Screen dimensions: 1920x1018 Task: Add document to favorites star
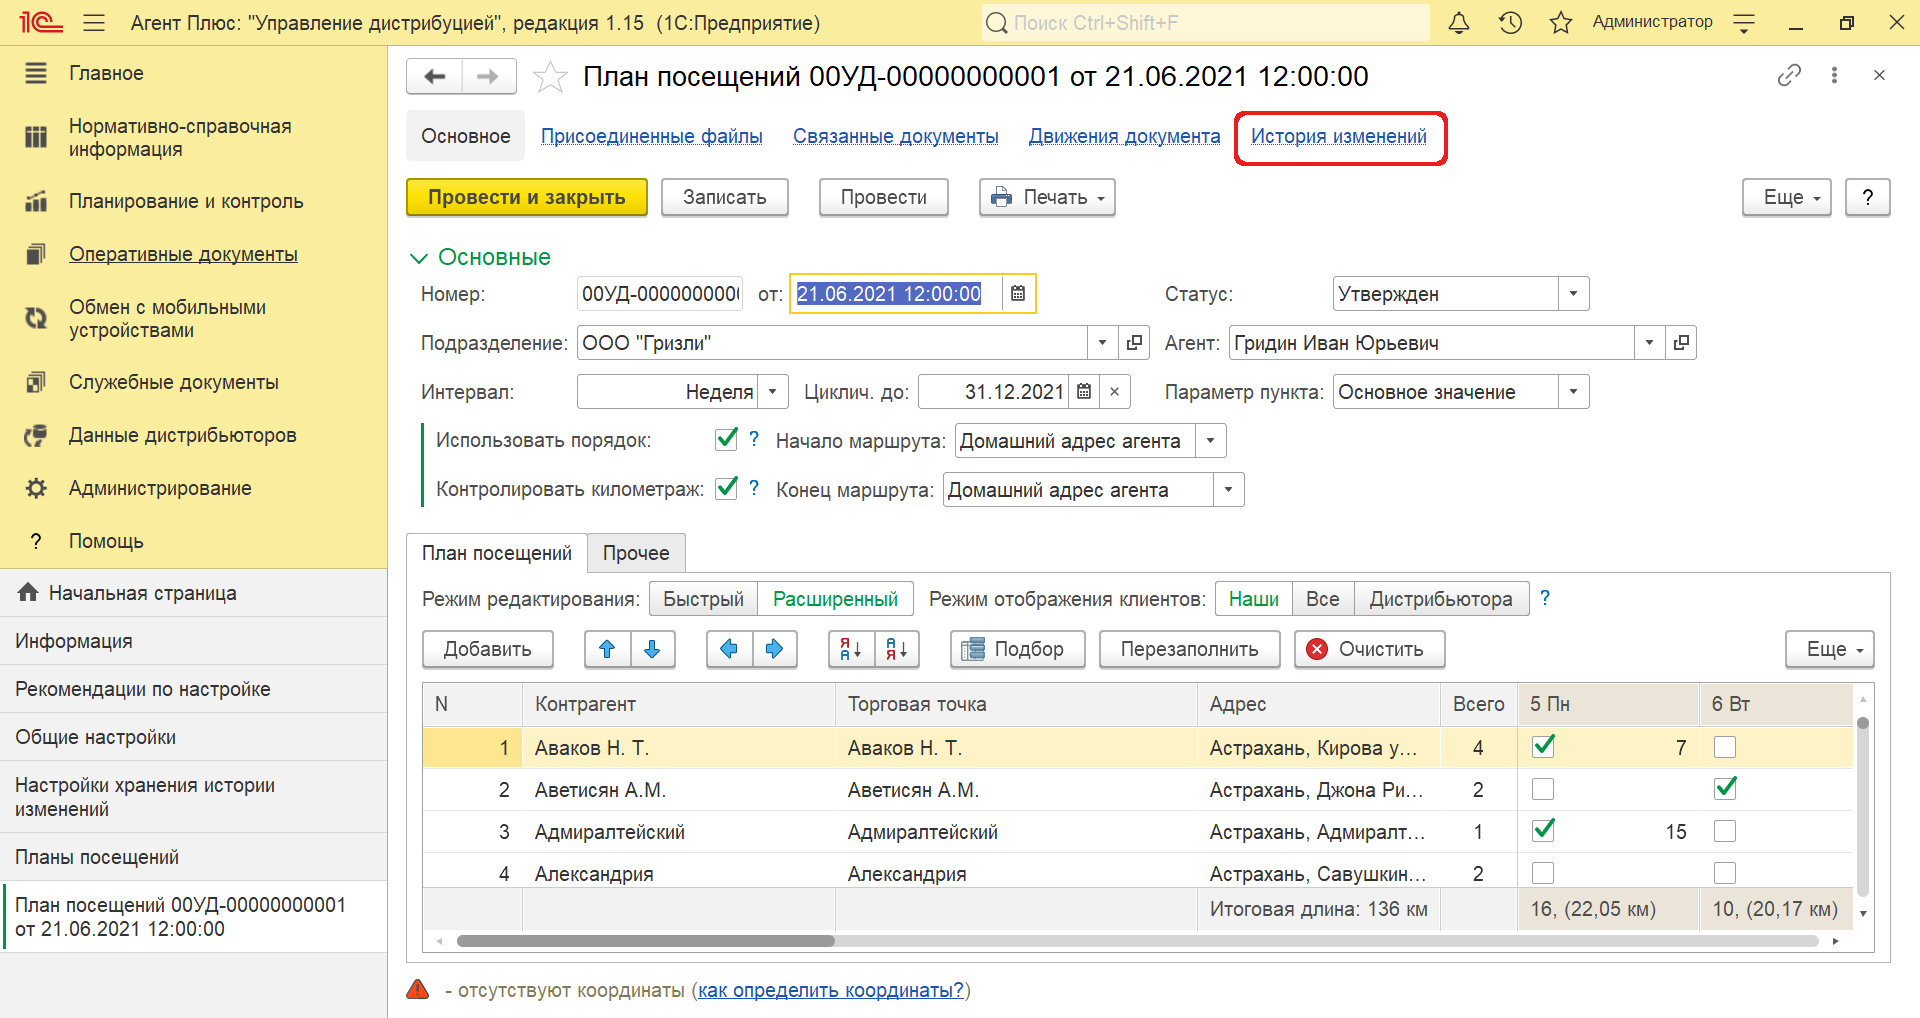click(550, 77)
